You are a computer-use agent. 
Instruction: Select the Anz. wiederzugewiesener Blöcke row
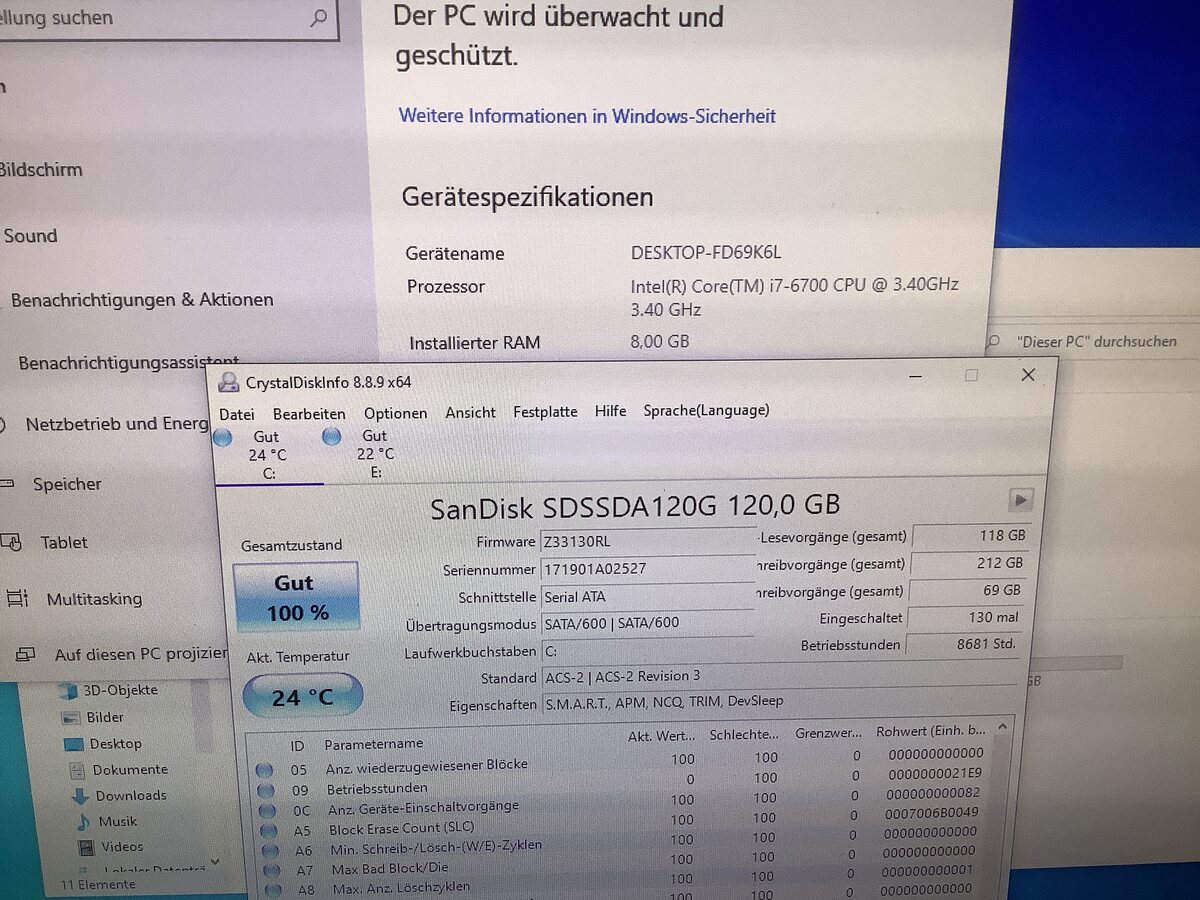tap(620, 763)
